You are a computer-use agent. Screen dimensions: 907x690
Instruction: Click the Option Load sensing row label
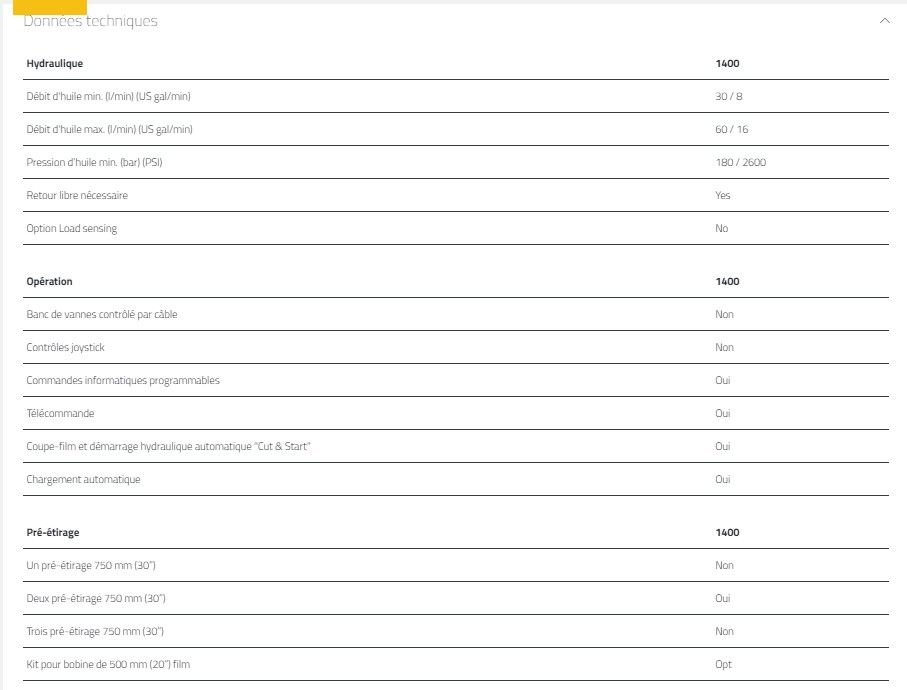(72, 228)
